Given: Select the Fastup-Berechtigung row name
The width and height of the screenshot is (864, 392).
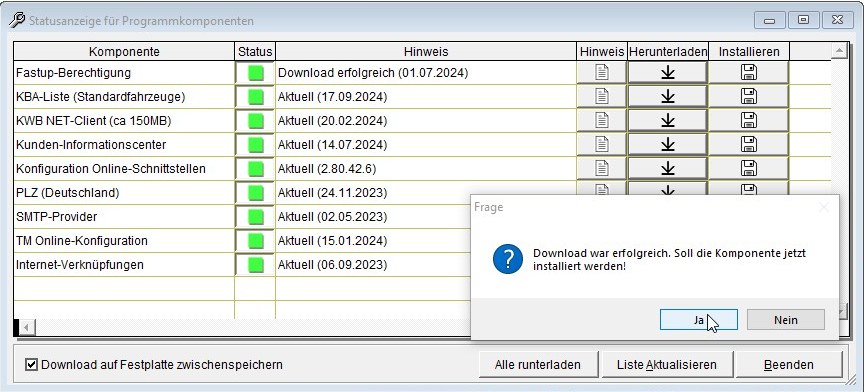Looking at the screenshot, I should [73, 73].
